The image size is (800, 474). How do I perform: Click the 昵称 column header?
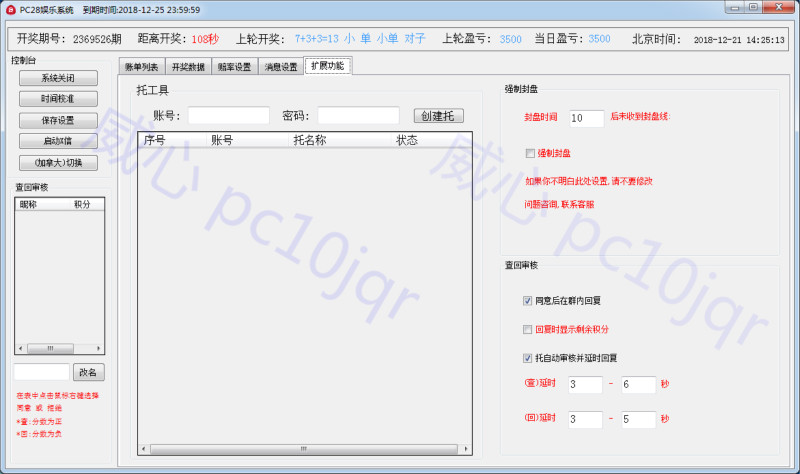(42, 205)
